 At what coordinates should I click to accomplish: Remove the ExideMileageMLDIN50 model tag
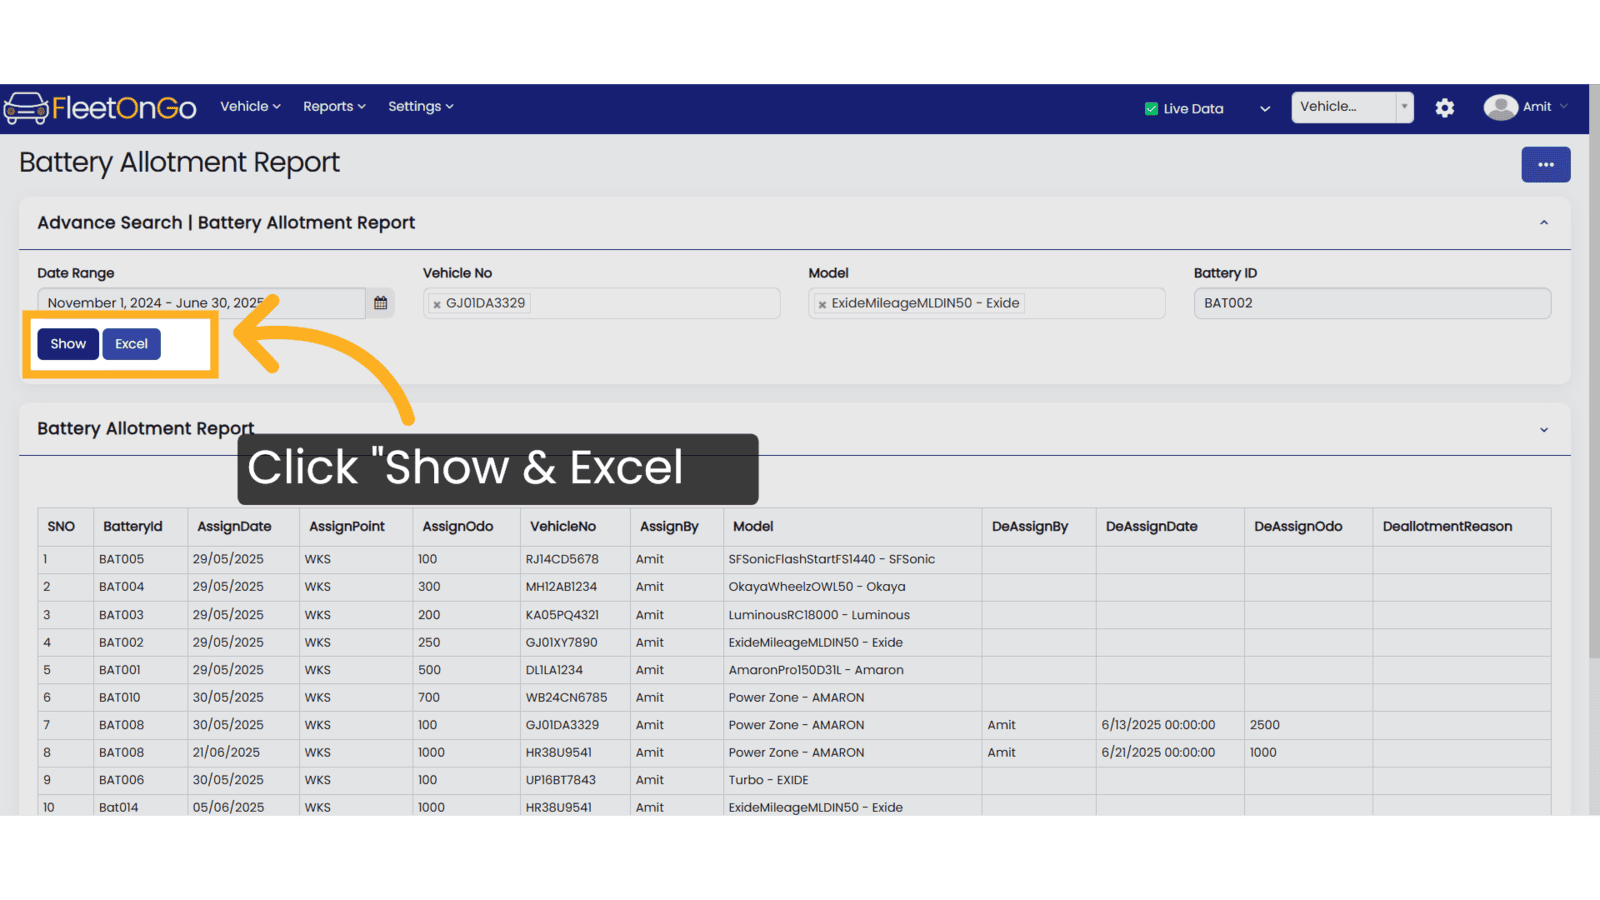pos(822,304)
